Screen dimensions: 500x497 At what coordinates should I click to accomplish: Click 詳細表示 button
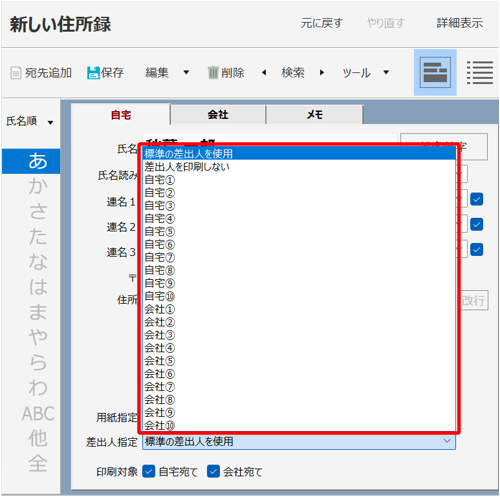click(460, 23)
